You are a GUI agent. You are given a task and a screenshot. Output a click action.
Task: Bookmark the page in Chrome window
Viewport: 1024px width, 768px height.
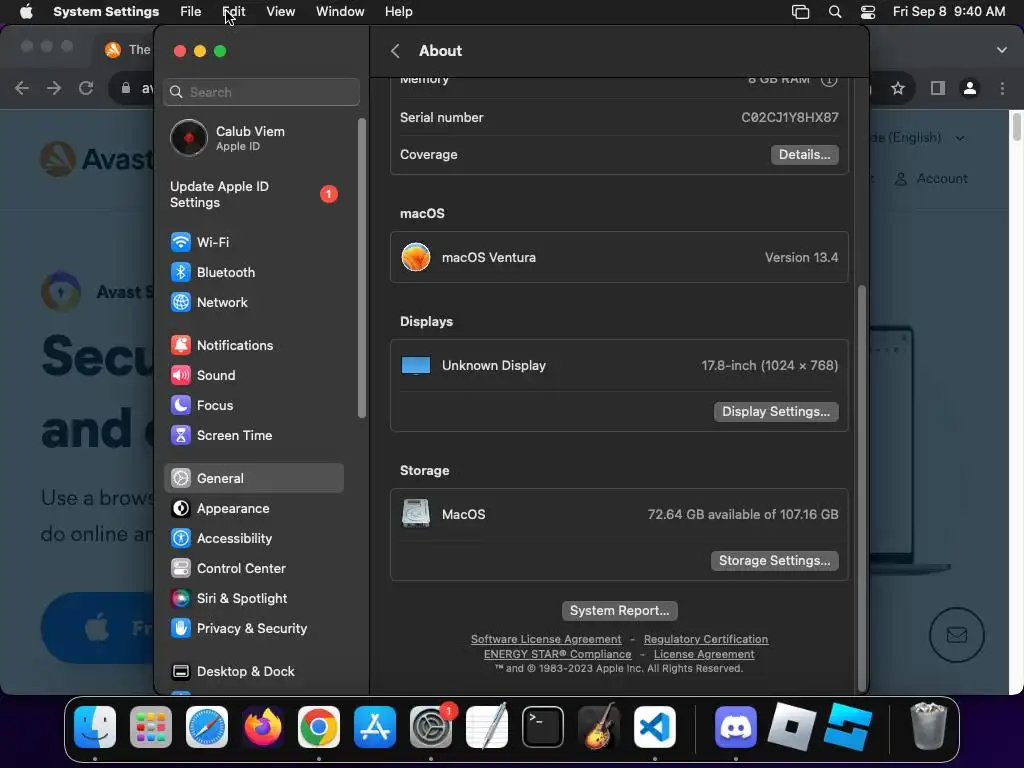[898, 88]
